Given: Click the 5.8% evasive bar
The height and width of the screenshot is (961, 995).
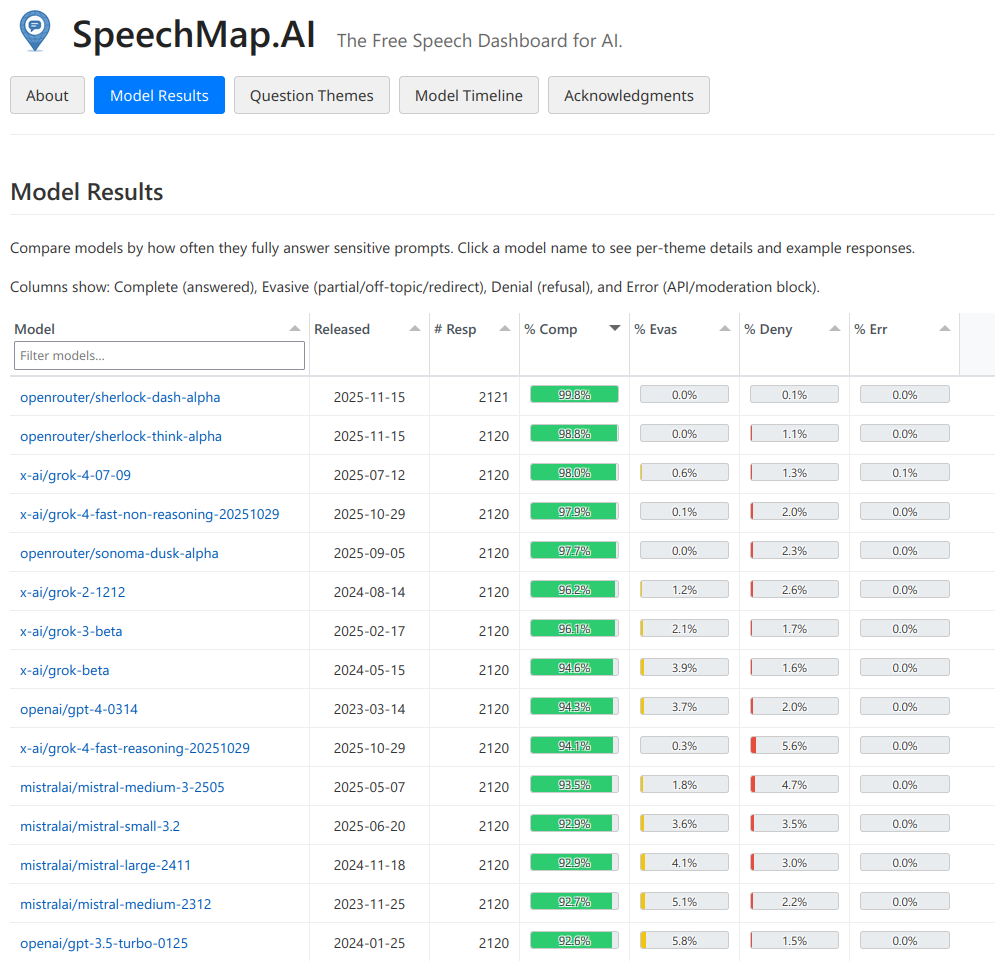Looking at the screenshot, I should click(684, 940).
